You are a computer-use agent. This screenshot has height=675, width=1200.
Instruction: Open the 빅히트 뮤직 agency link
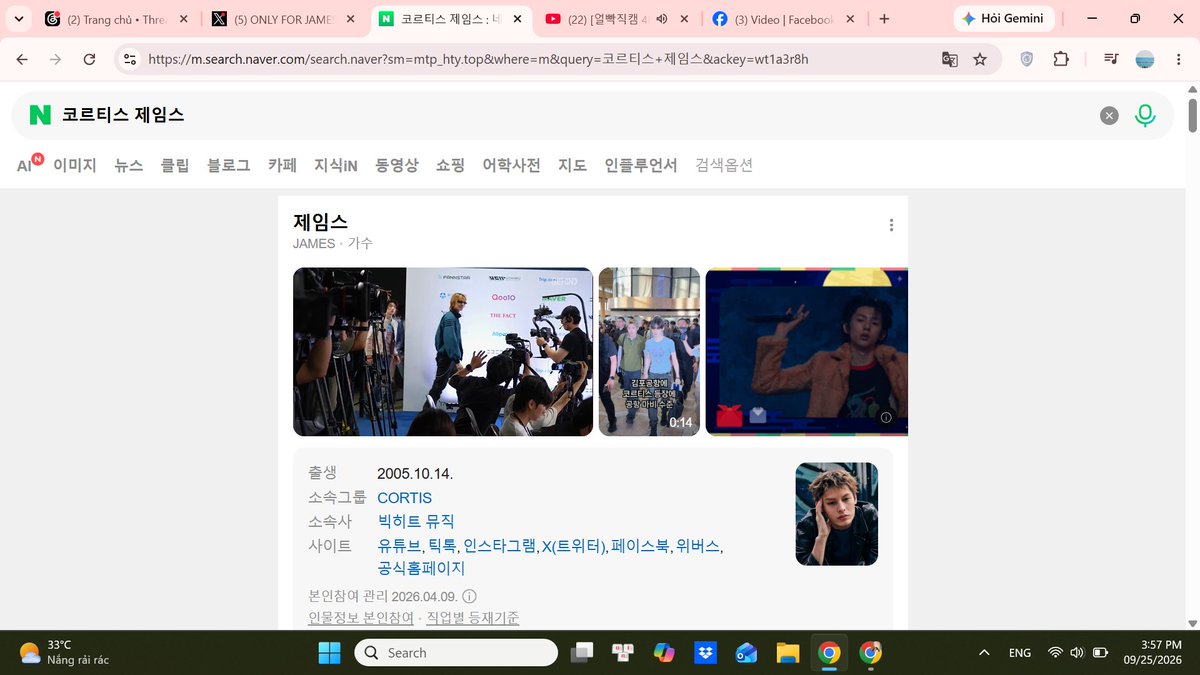[x=416, y=521]
